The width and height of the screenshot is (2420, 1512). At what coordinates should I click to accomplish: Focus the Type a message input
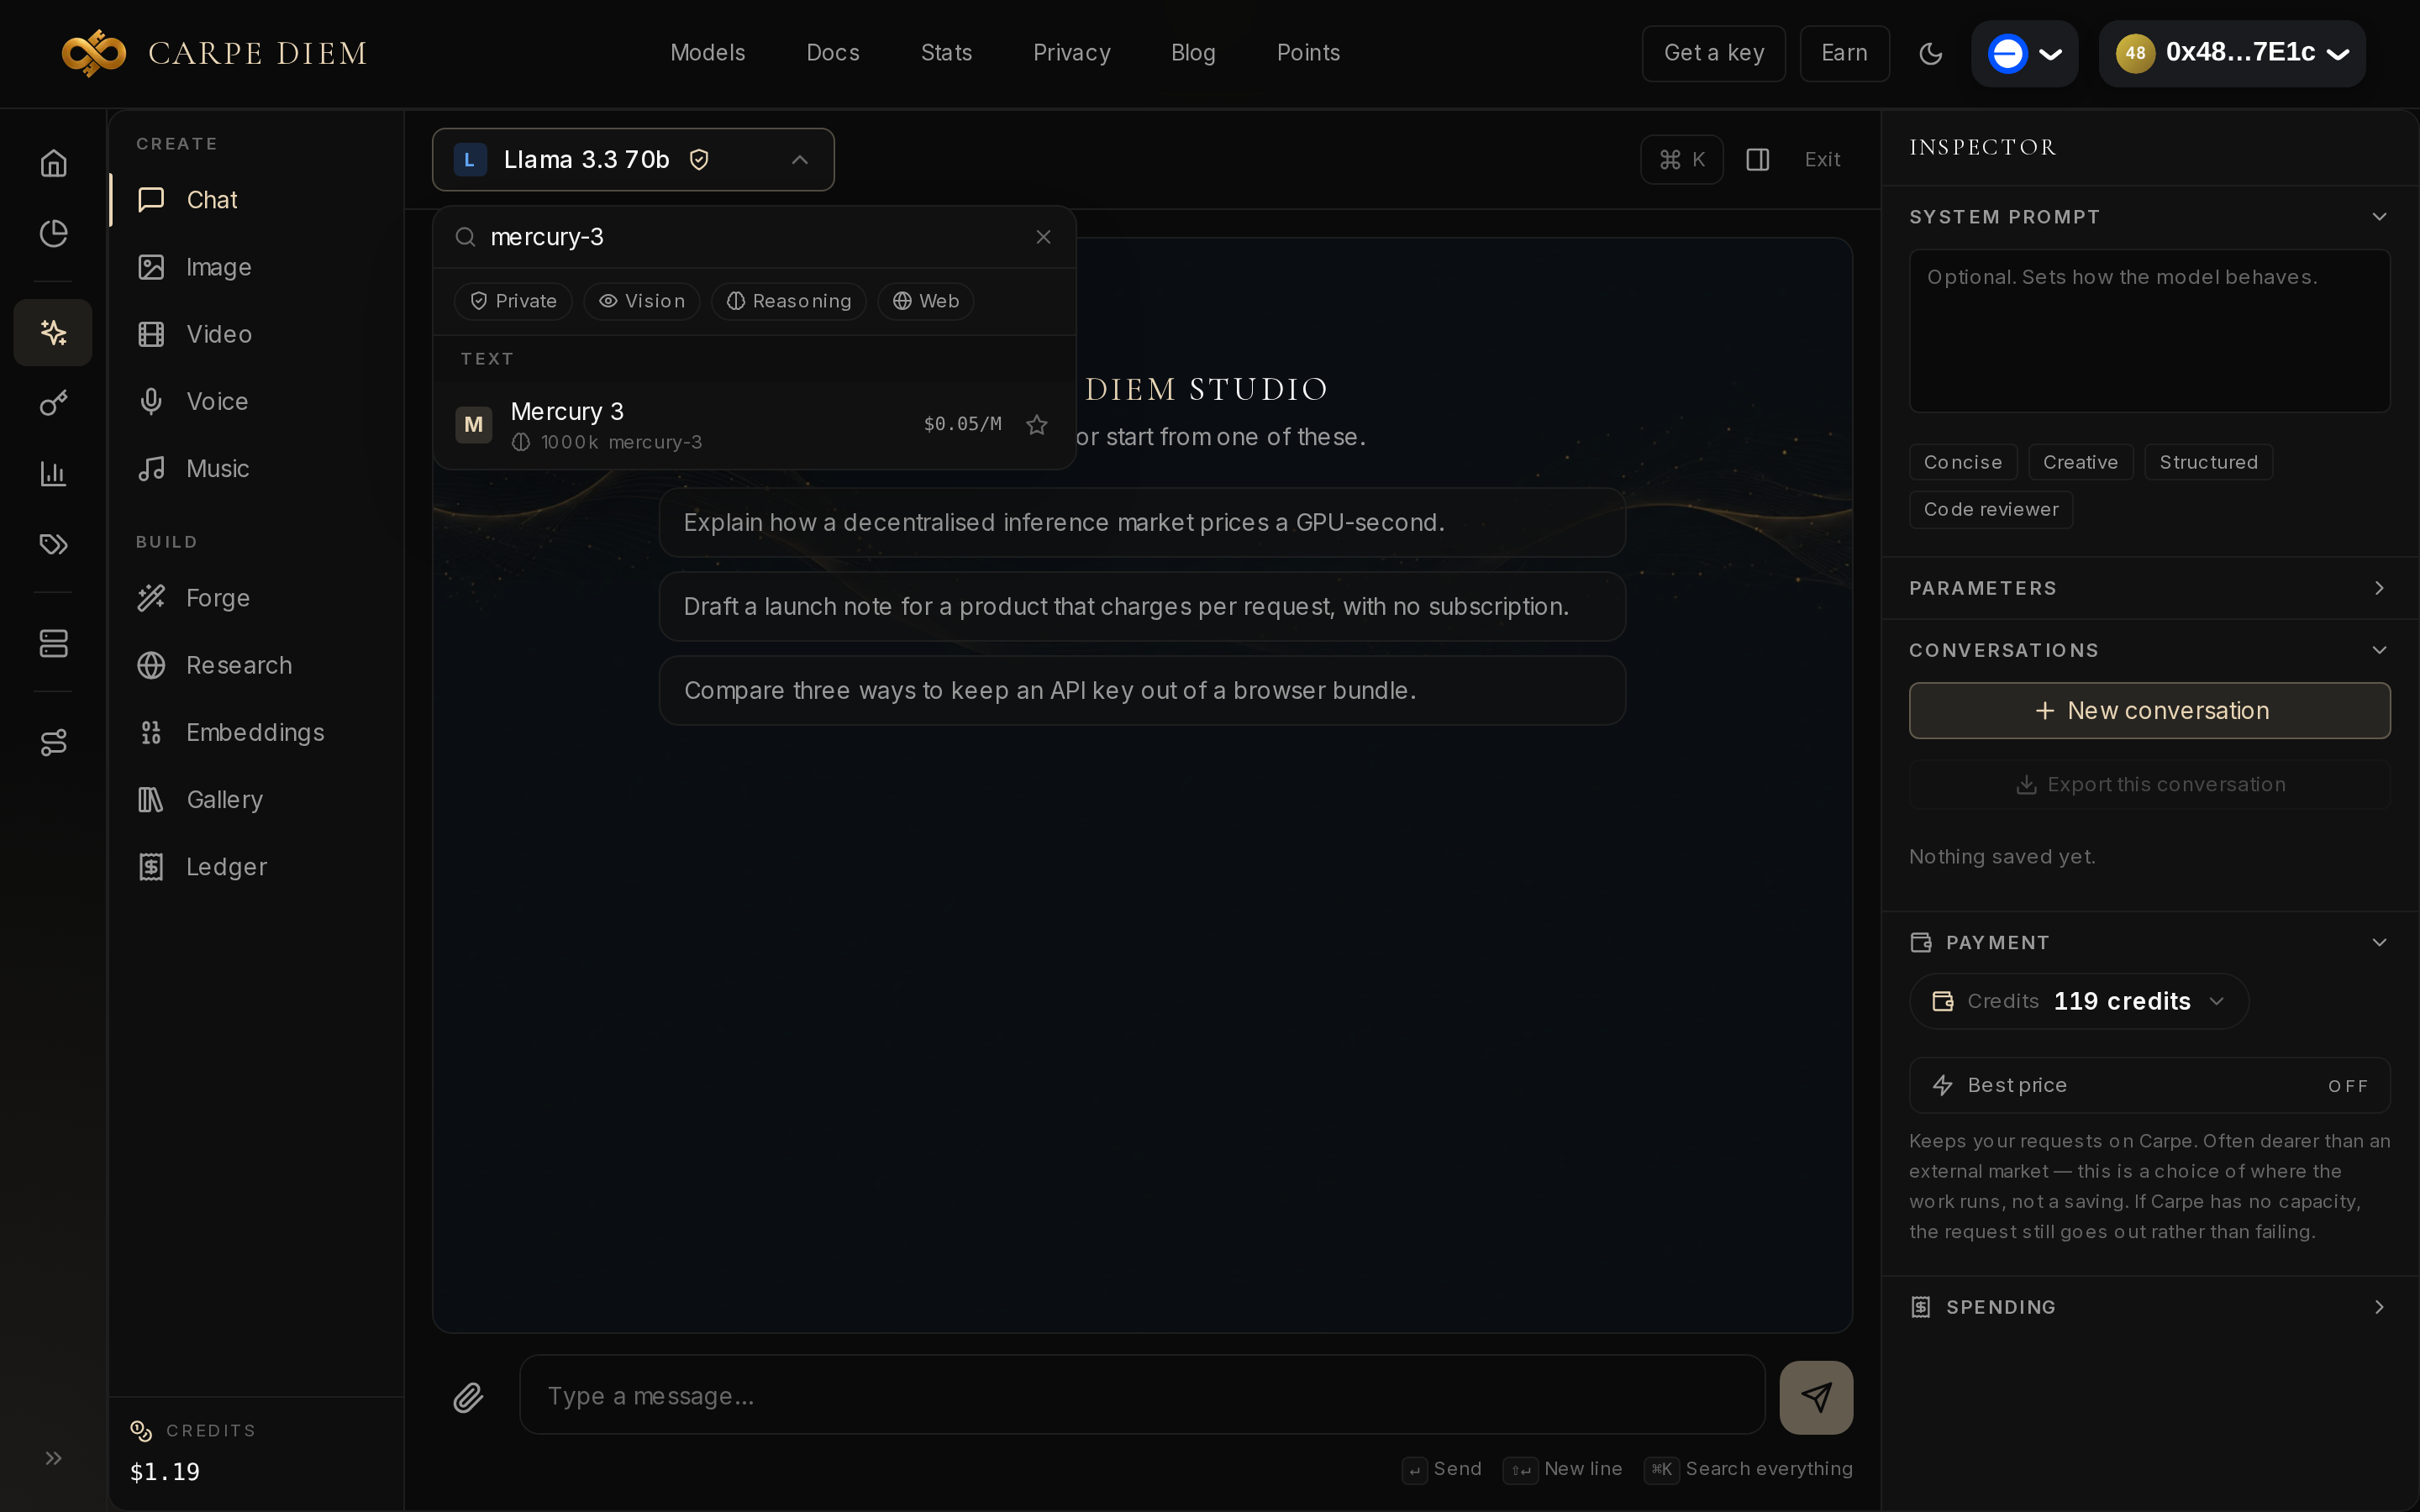point(1142,1395)
